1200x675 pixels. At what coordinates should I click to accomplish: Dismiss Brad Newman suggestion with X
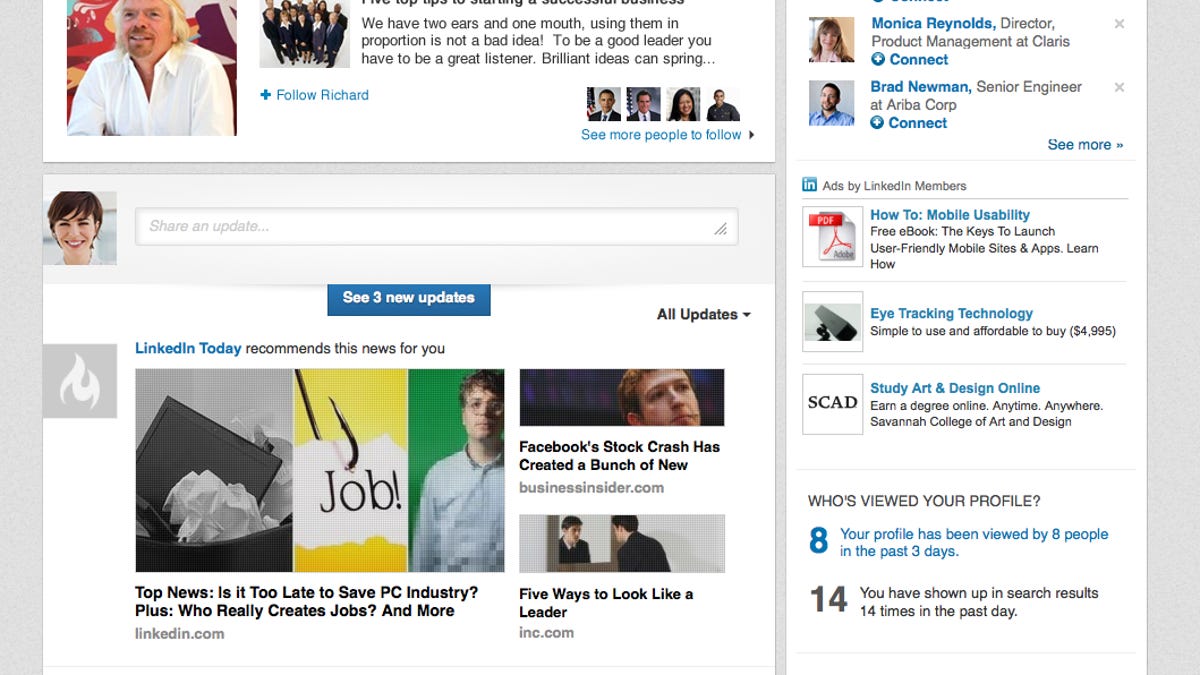point(1119,88)
